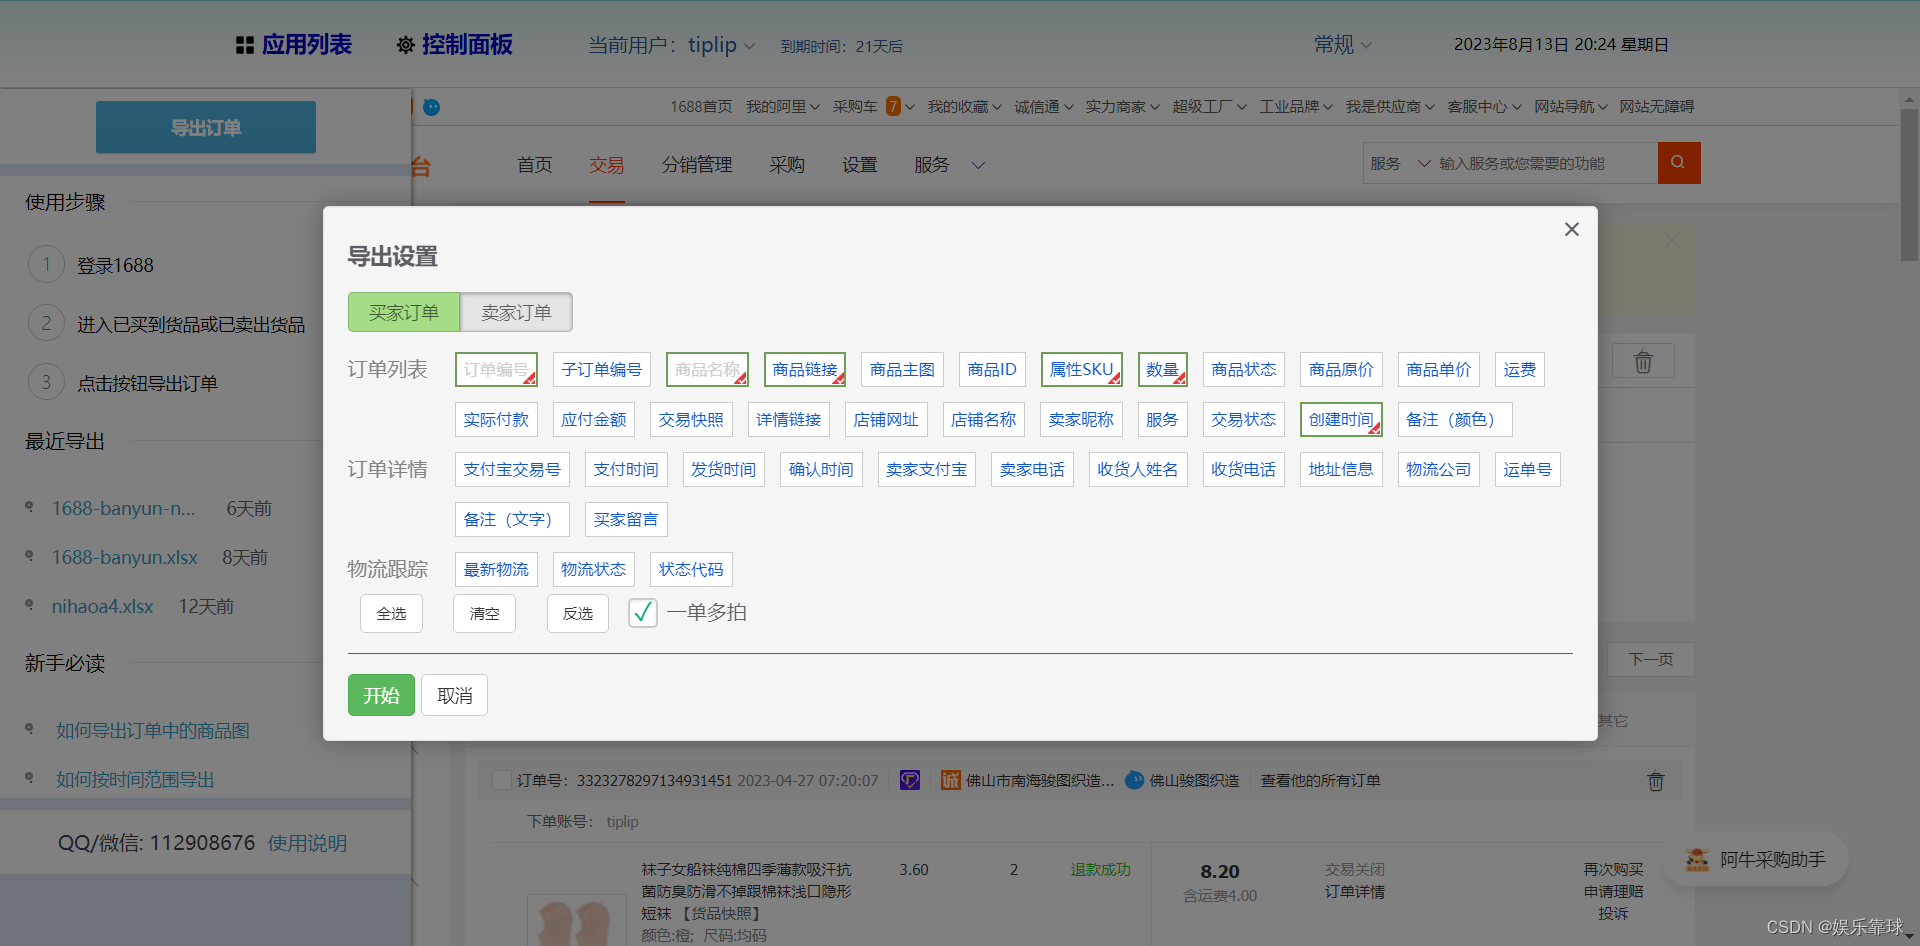
Task: Switch to the 卖家订单 tab
Action: point(516,312)
